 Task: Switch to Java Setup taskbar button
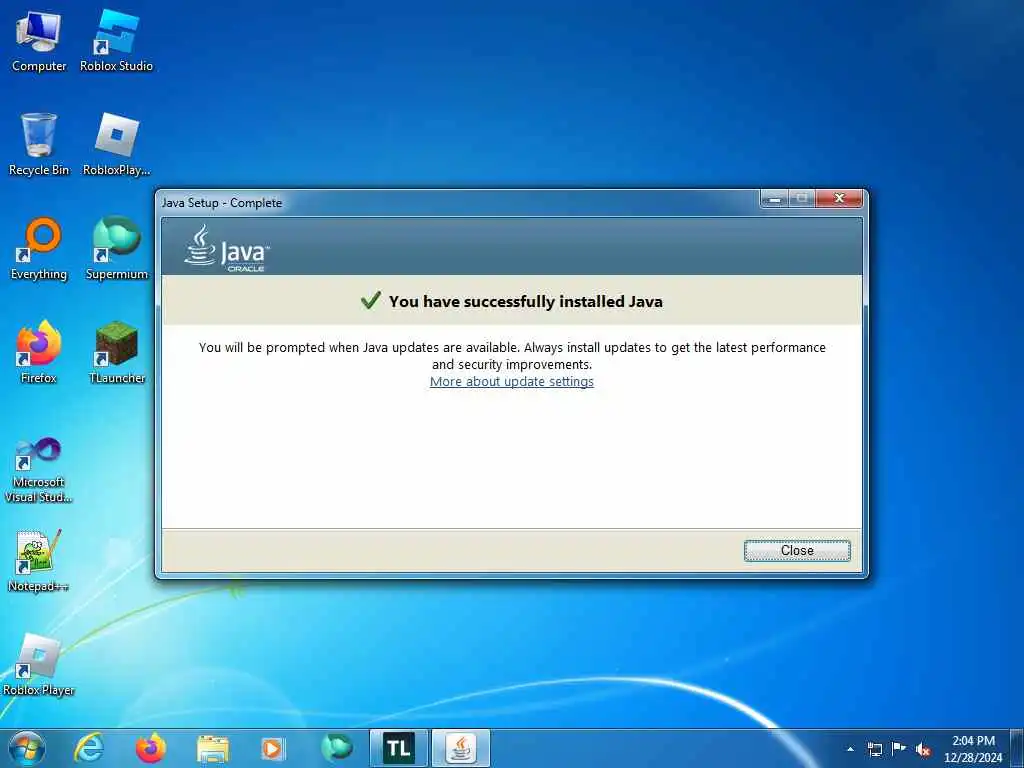coord(461,748)
